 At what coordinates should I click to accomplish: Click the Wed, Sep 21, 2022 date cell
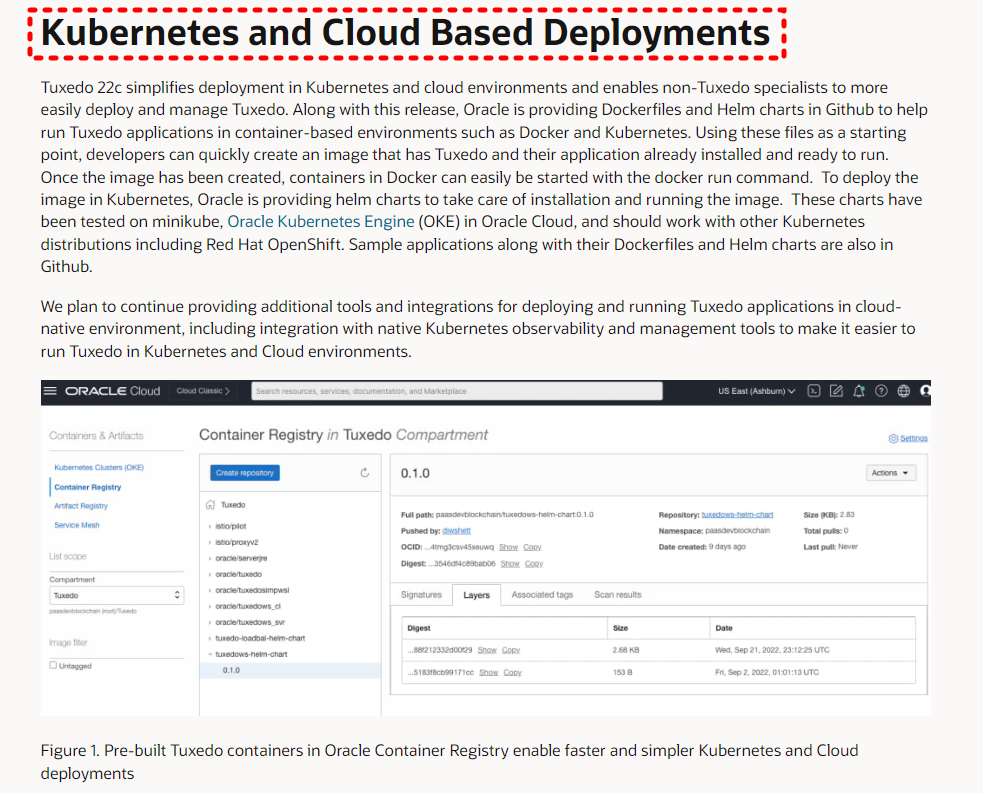click(x=772, y=650)
